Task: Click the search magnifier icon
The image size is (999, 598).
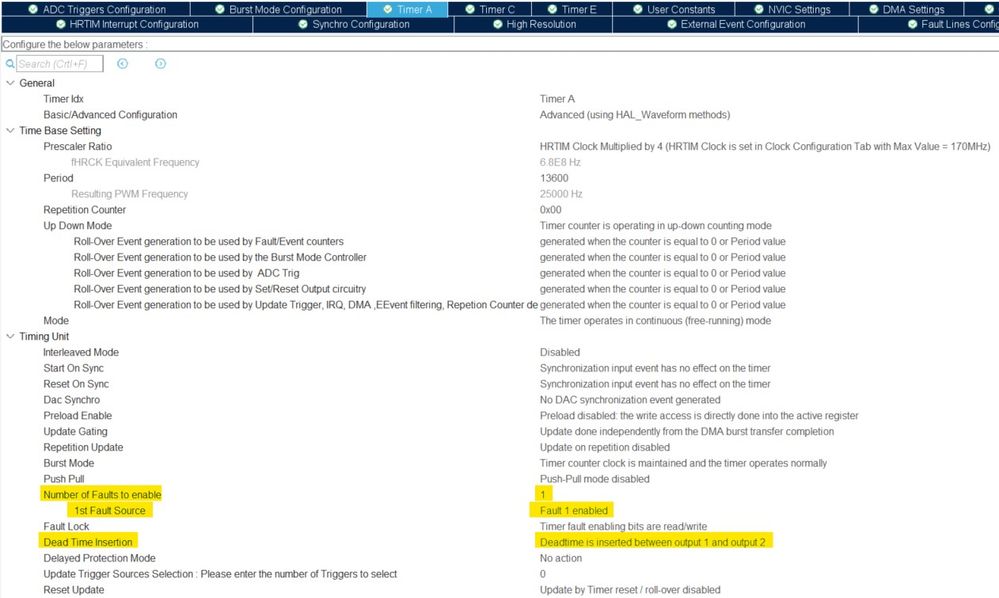Action: (x=10, y=64)
